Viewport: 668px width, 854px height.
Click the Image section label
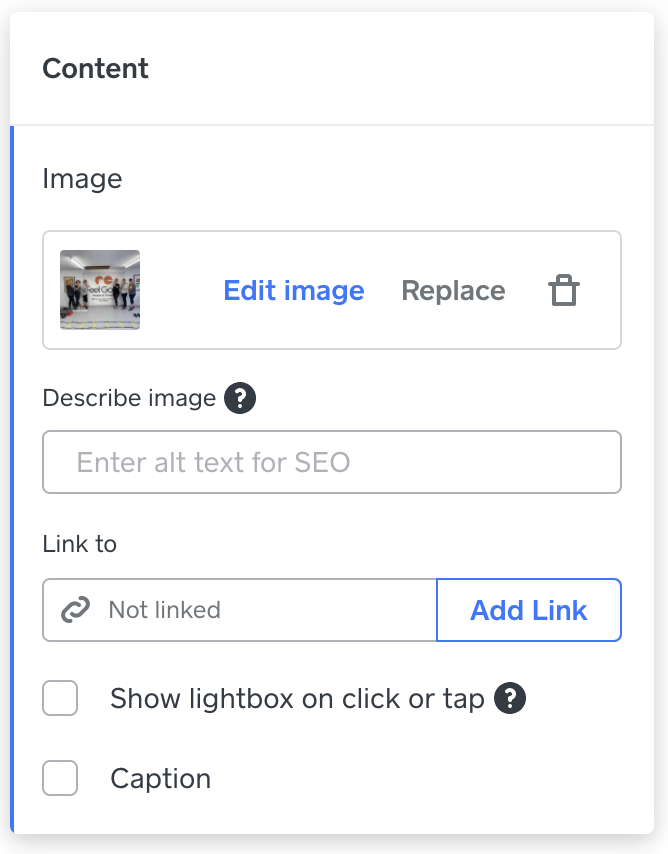(81, 178)
